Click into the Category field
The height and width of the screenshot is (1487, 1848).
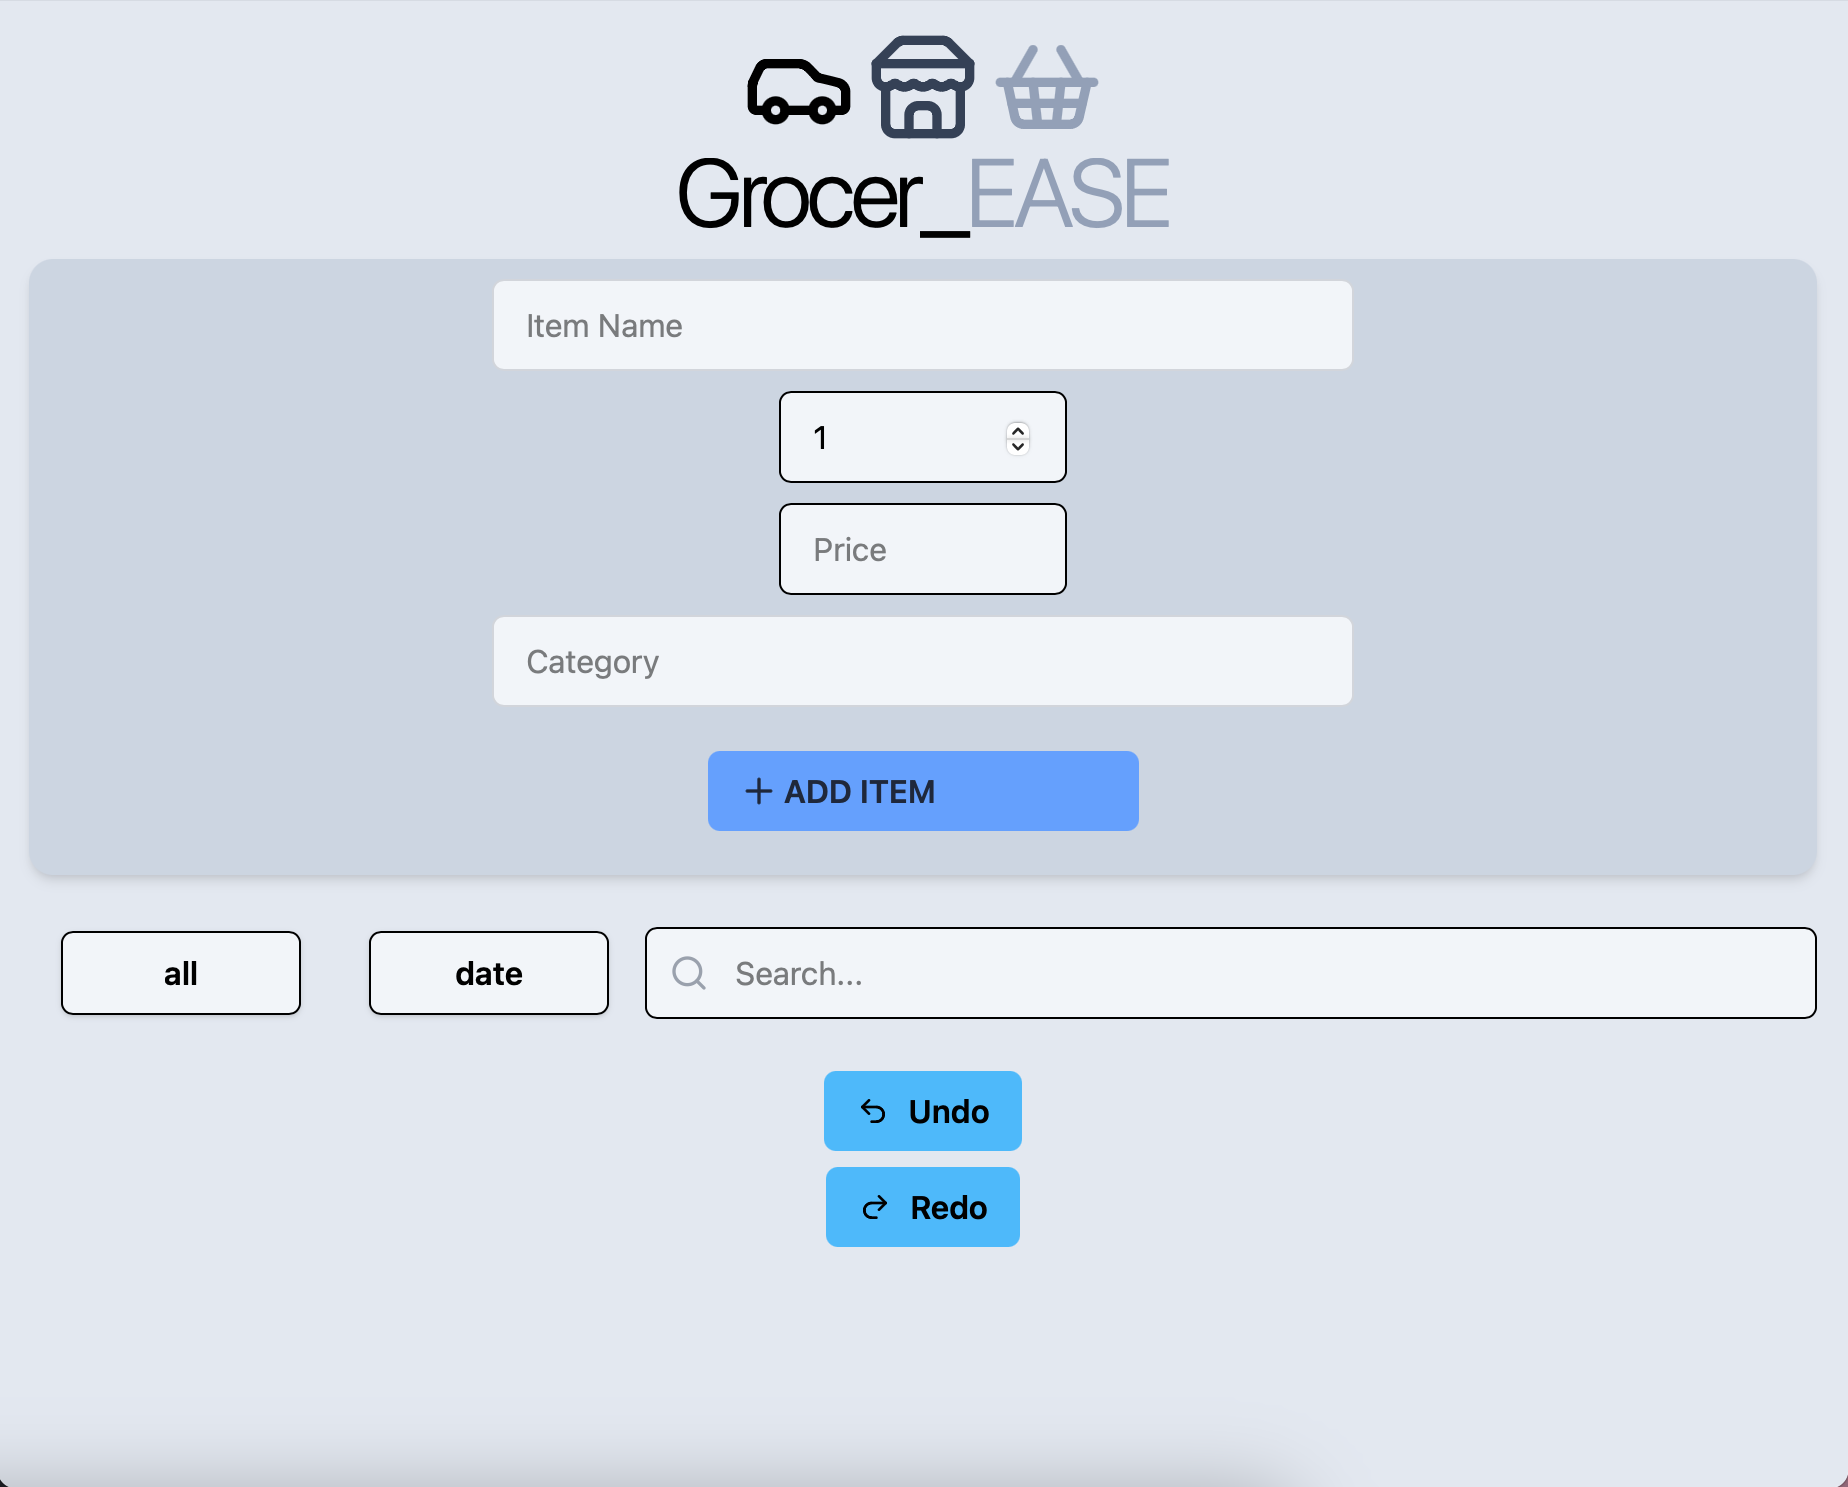pos(922,662)
